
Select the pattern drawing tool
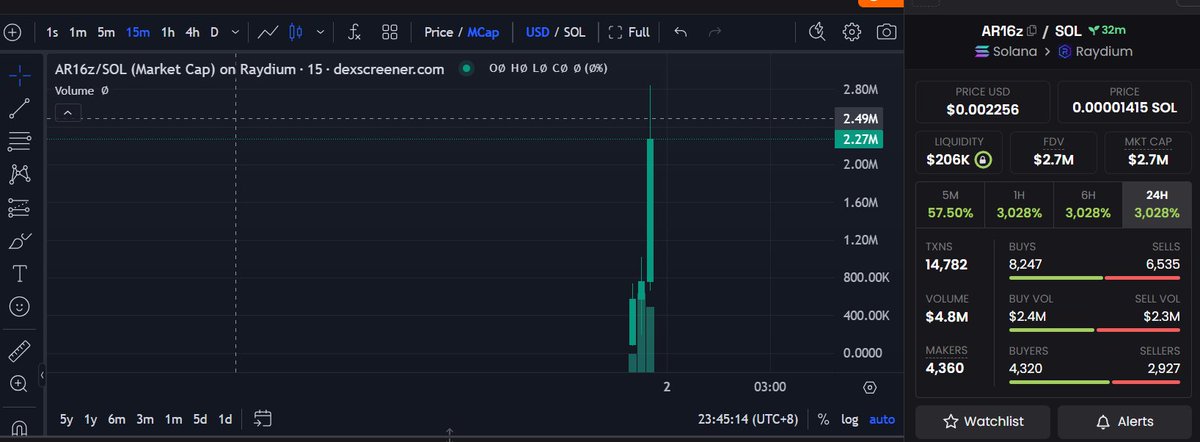point(19,175)
